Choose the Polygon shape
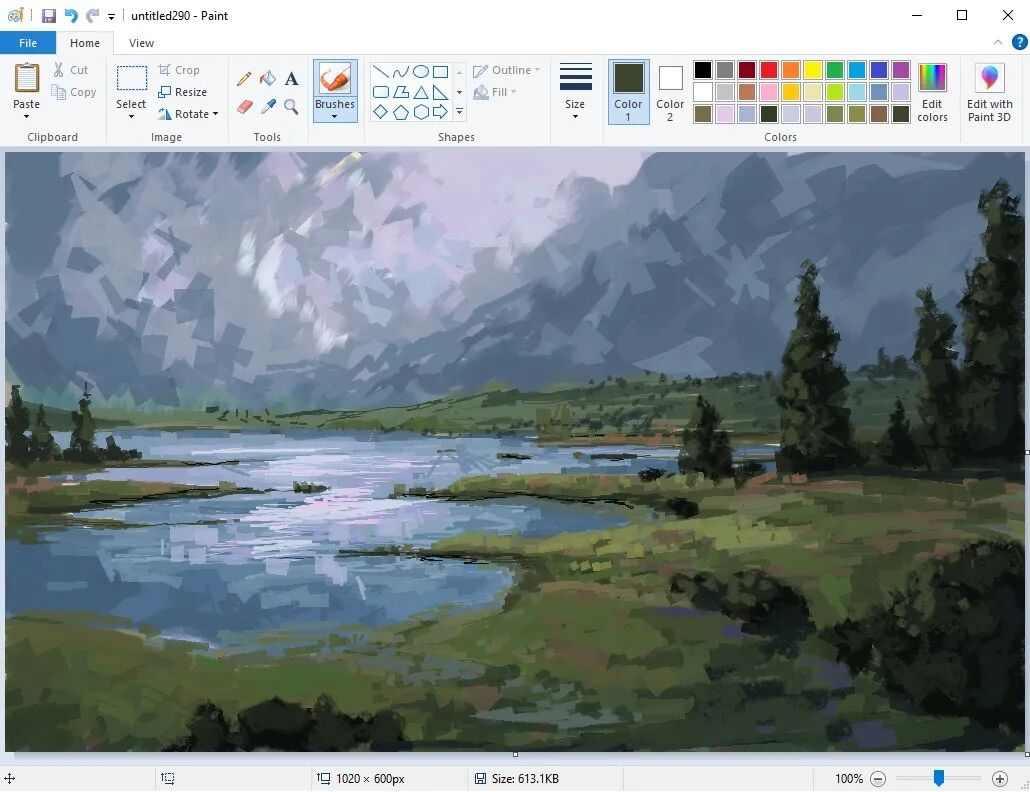The height and width of the screenshot is (792, 1030). point(401,92)
